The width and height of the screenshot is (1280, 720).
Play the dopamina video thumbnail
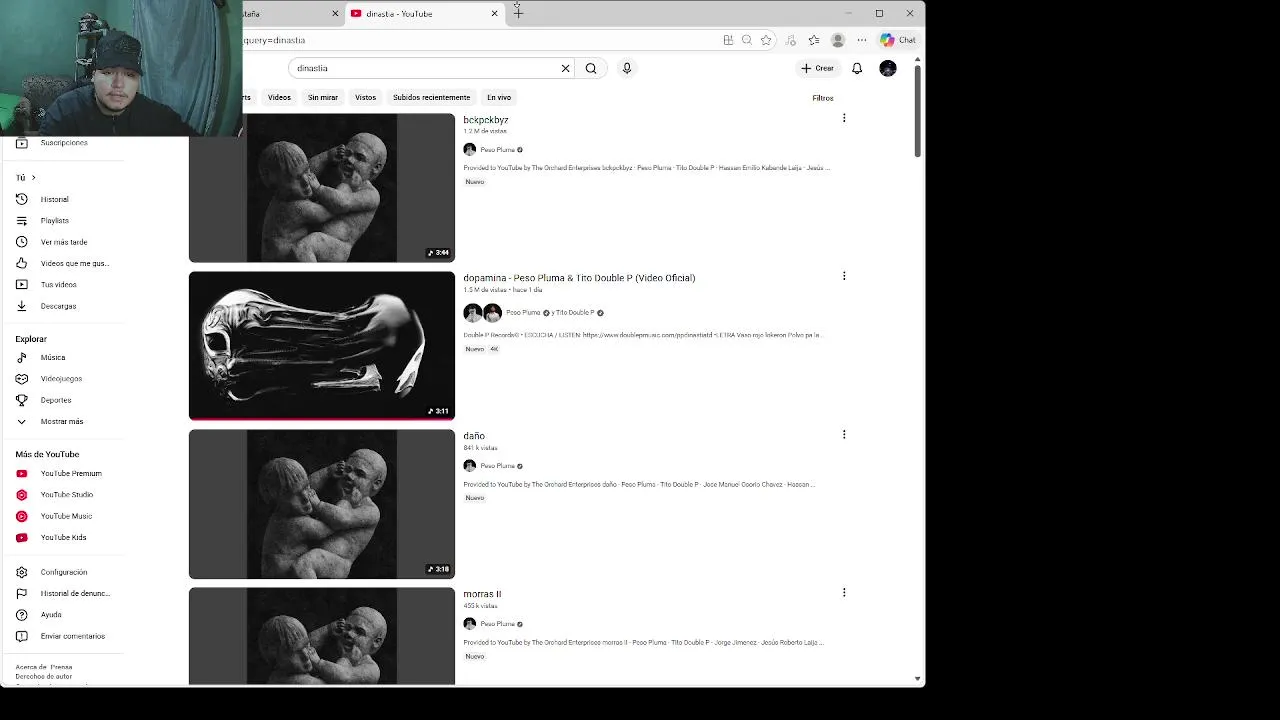tap(322, 346)
